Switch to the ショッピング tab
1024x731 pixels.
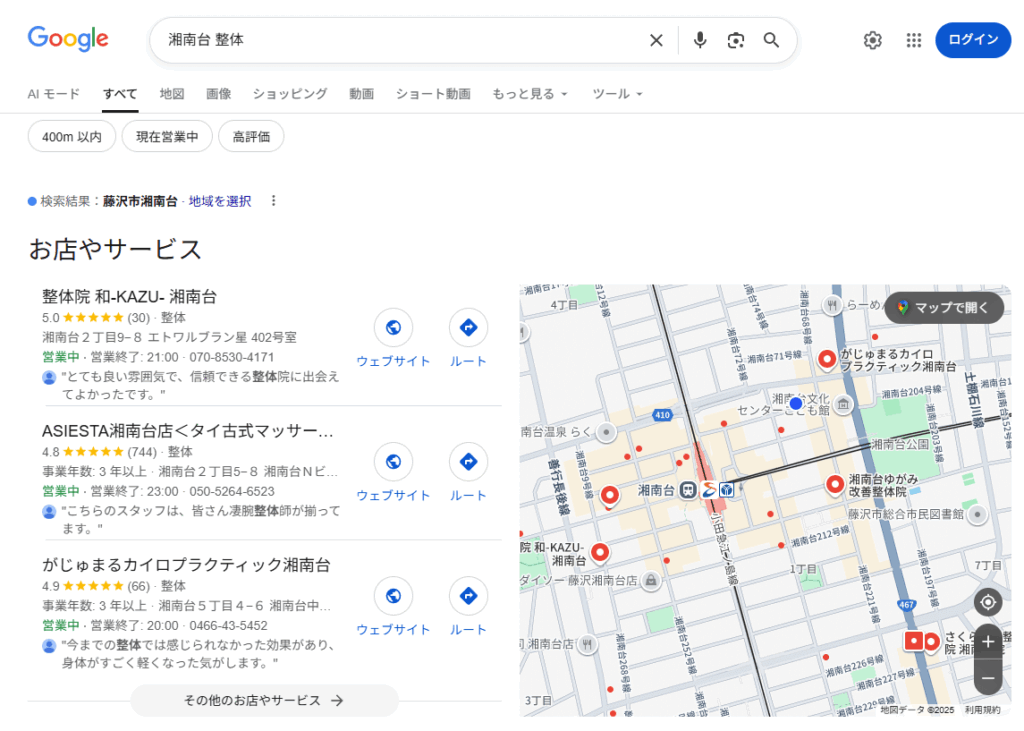click(290, 94)
